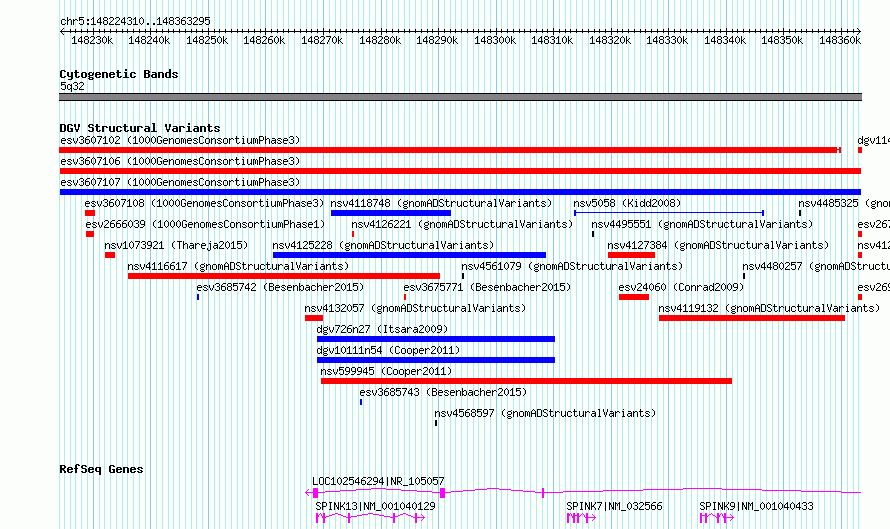Open the nsv4127384 variant label

(x=718, y=245)
